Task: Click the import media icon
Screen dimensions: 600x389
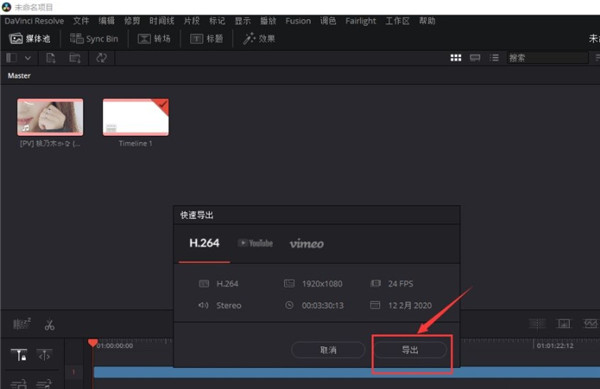Action: (x=51, y=58)
